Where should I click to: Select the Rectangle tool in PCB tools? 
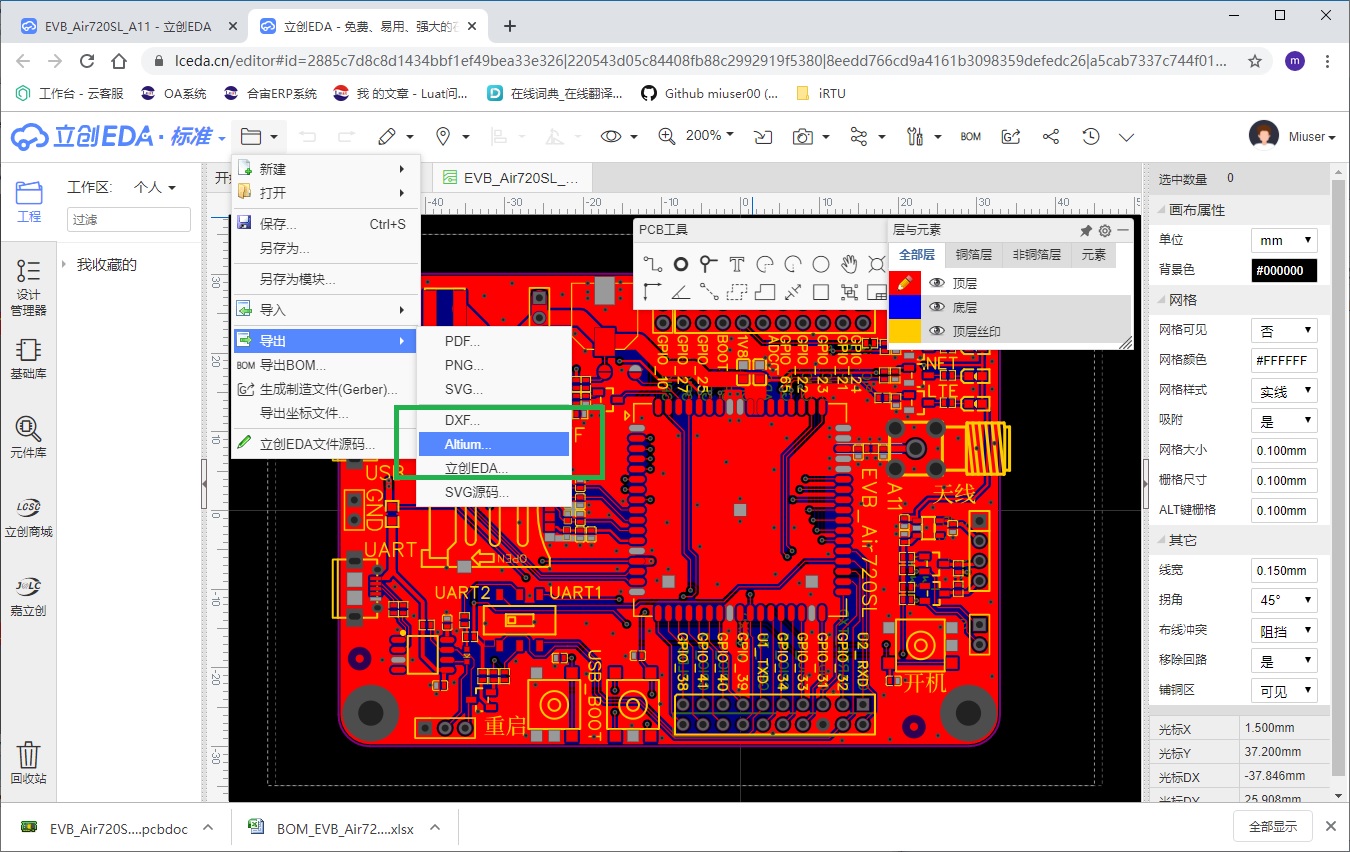(821, 292)
